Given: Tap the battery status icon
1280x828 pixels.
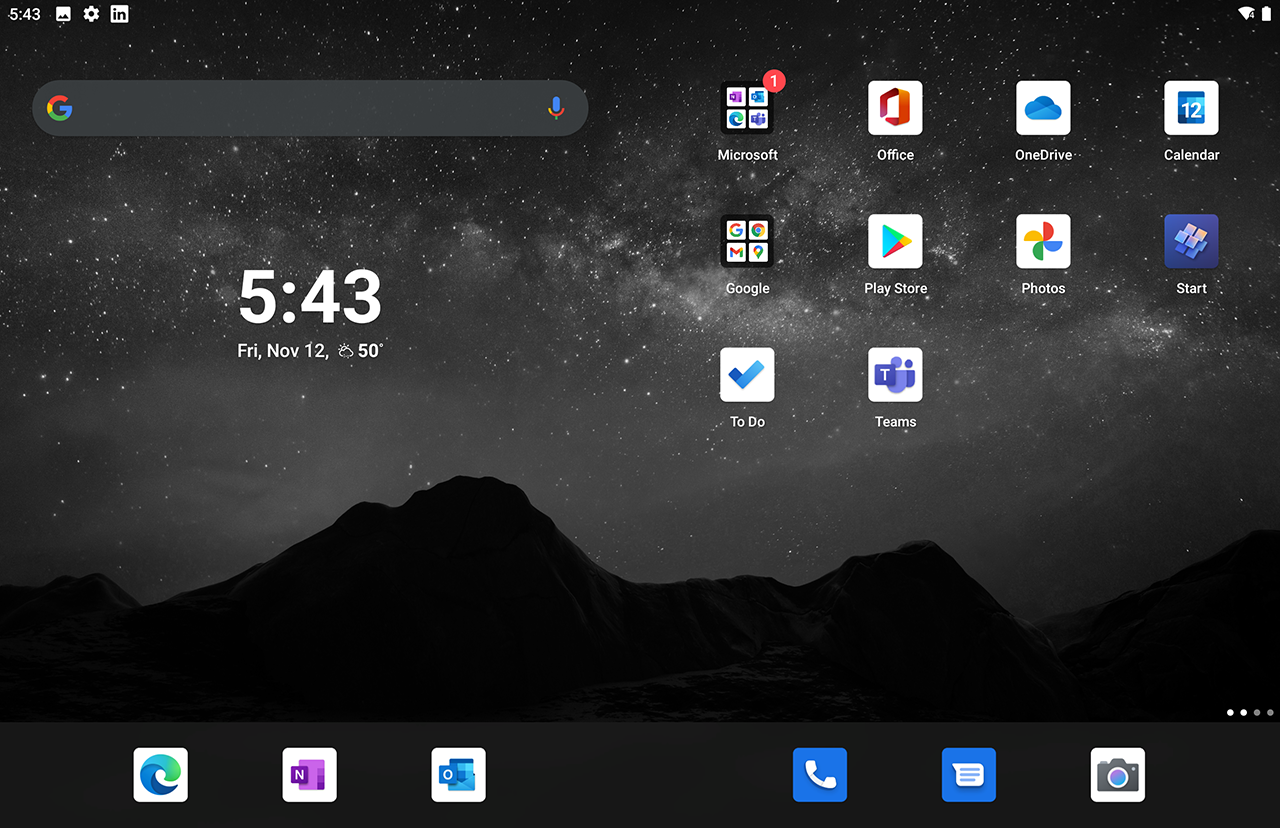Looking at the screenshot, I should (x=1266, y=14).
